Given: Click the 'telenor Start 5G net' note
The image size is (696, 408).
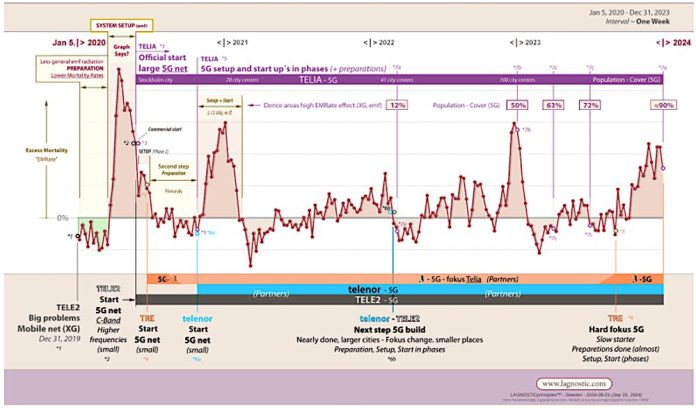Looking at the screenshot, I should point(198,334).
